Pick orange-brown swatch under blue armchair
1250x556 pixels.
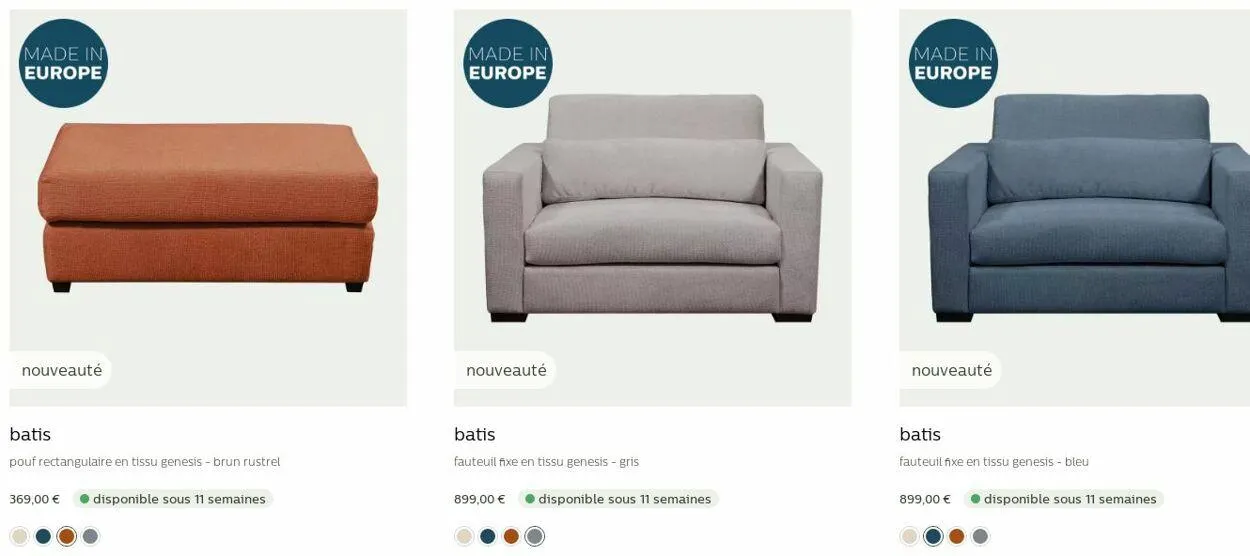957,536
